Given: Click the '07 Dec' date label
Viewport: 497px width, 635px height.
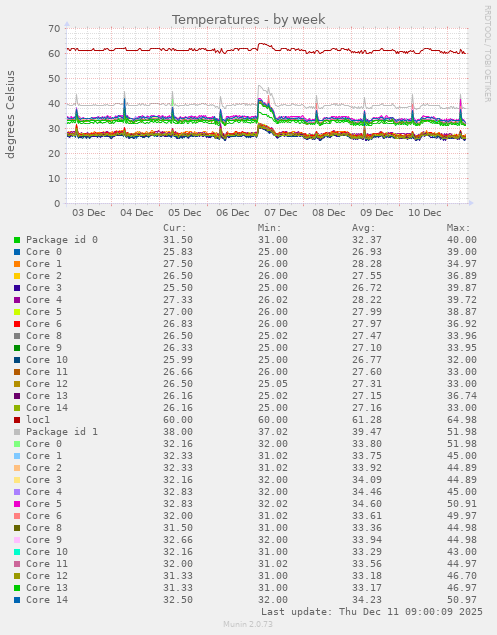Looking at the screenshot, I should 281,213.
